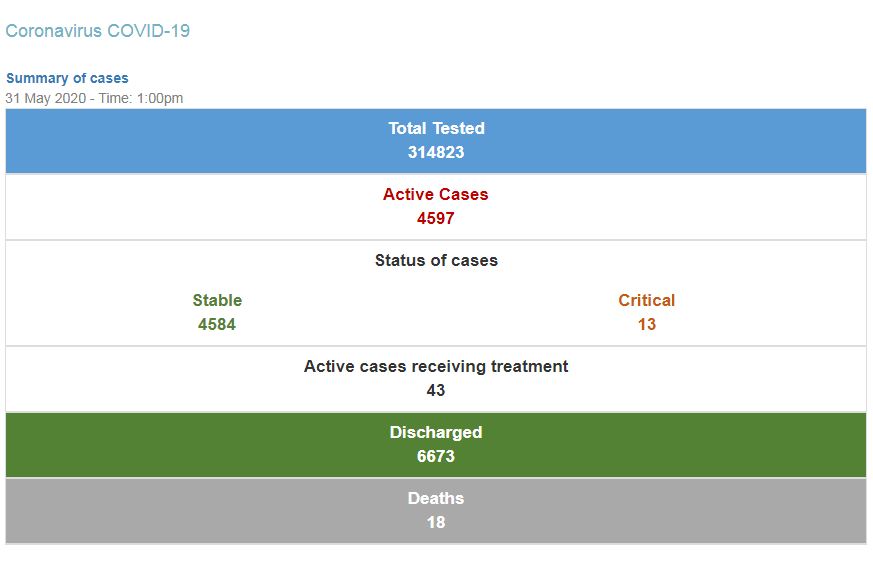Select the 31 May 2020 date line

tap(94, 99)
